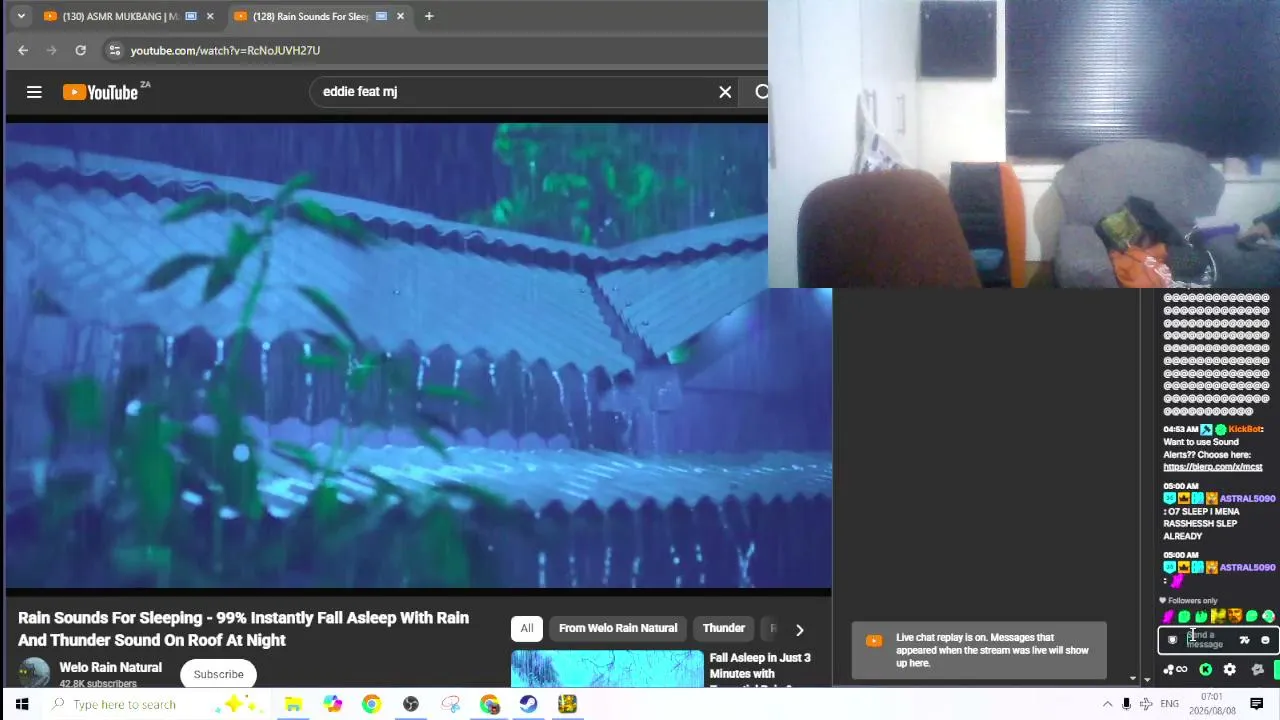Viewport: 1280px width, 720px height.
Task: Open File Explorer from the taskbar
Action: [x=293, y=704]
